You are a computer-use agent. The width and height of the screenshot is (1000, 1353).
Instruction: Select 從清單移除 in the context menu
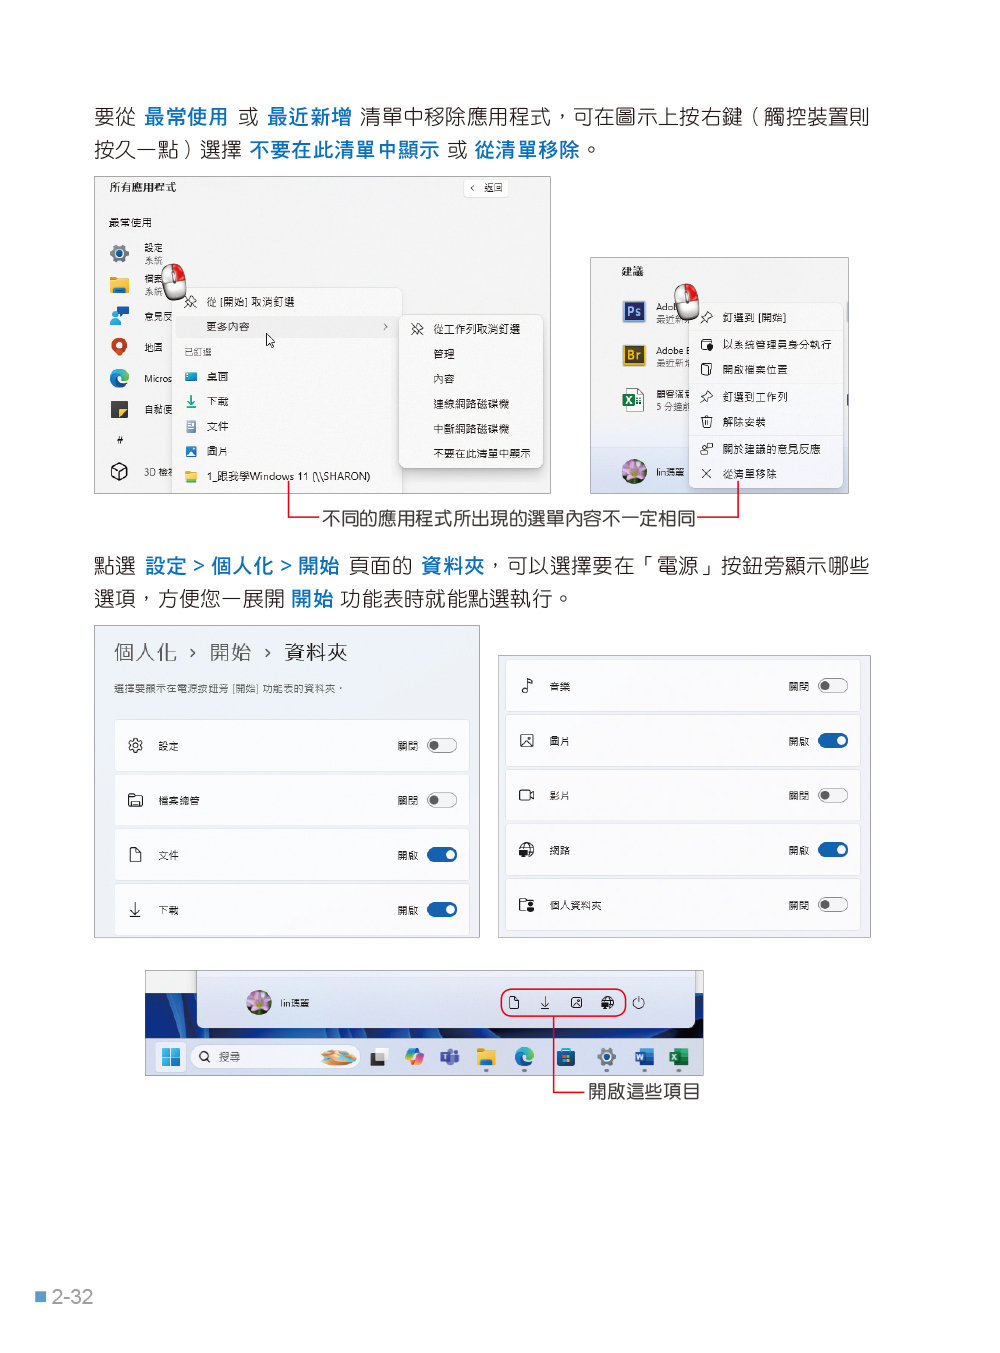click(x=749, y=474)
